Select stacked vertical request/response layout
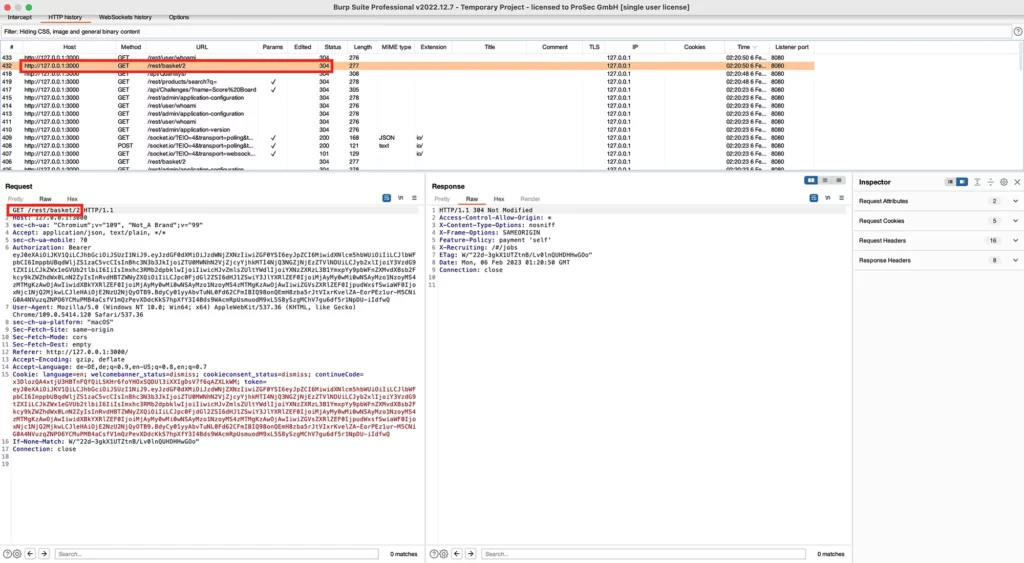 coord(825,180)
